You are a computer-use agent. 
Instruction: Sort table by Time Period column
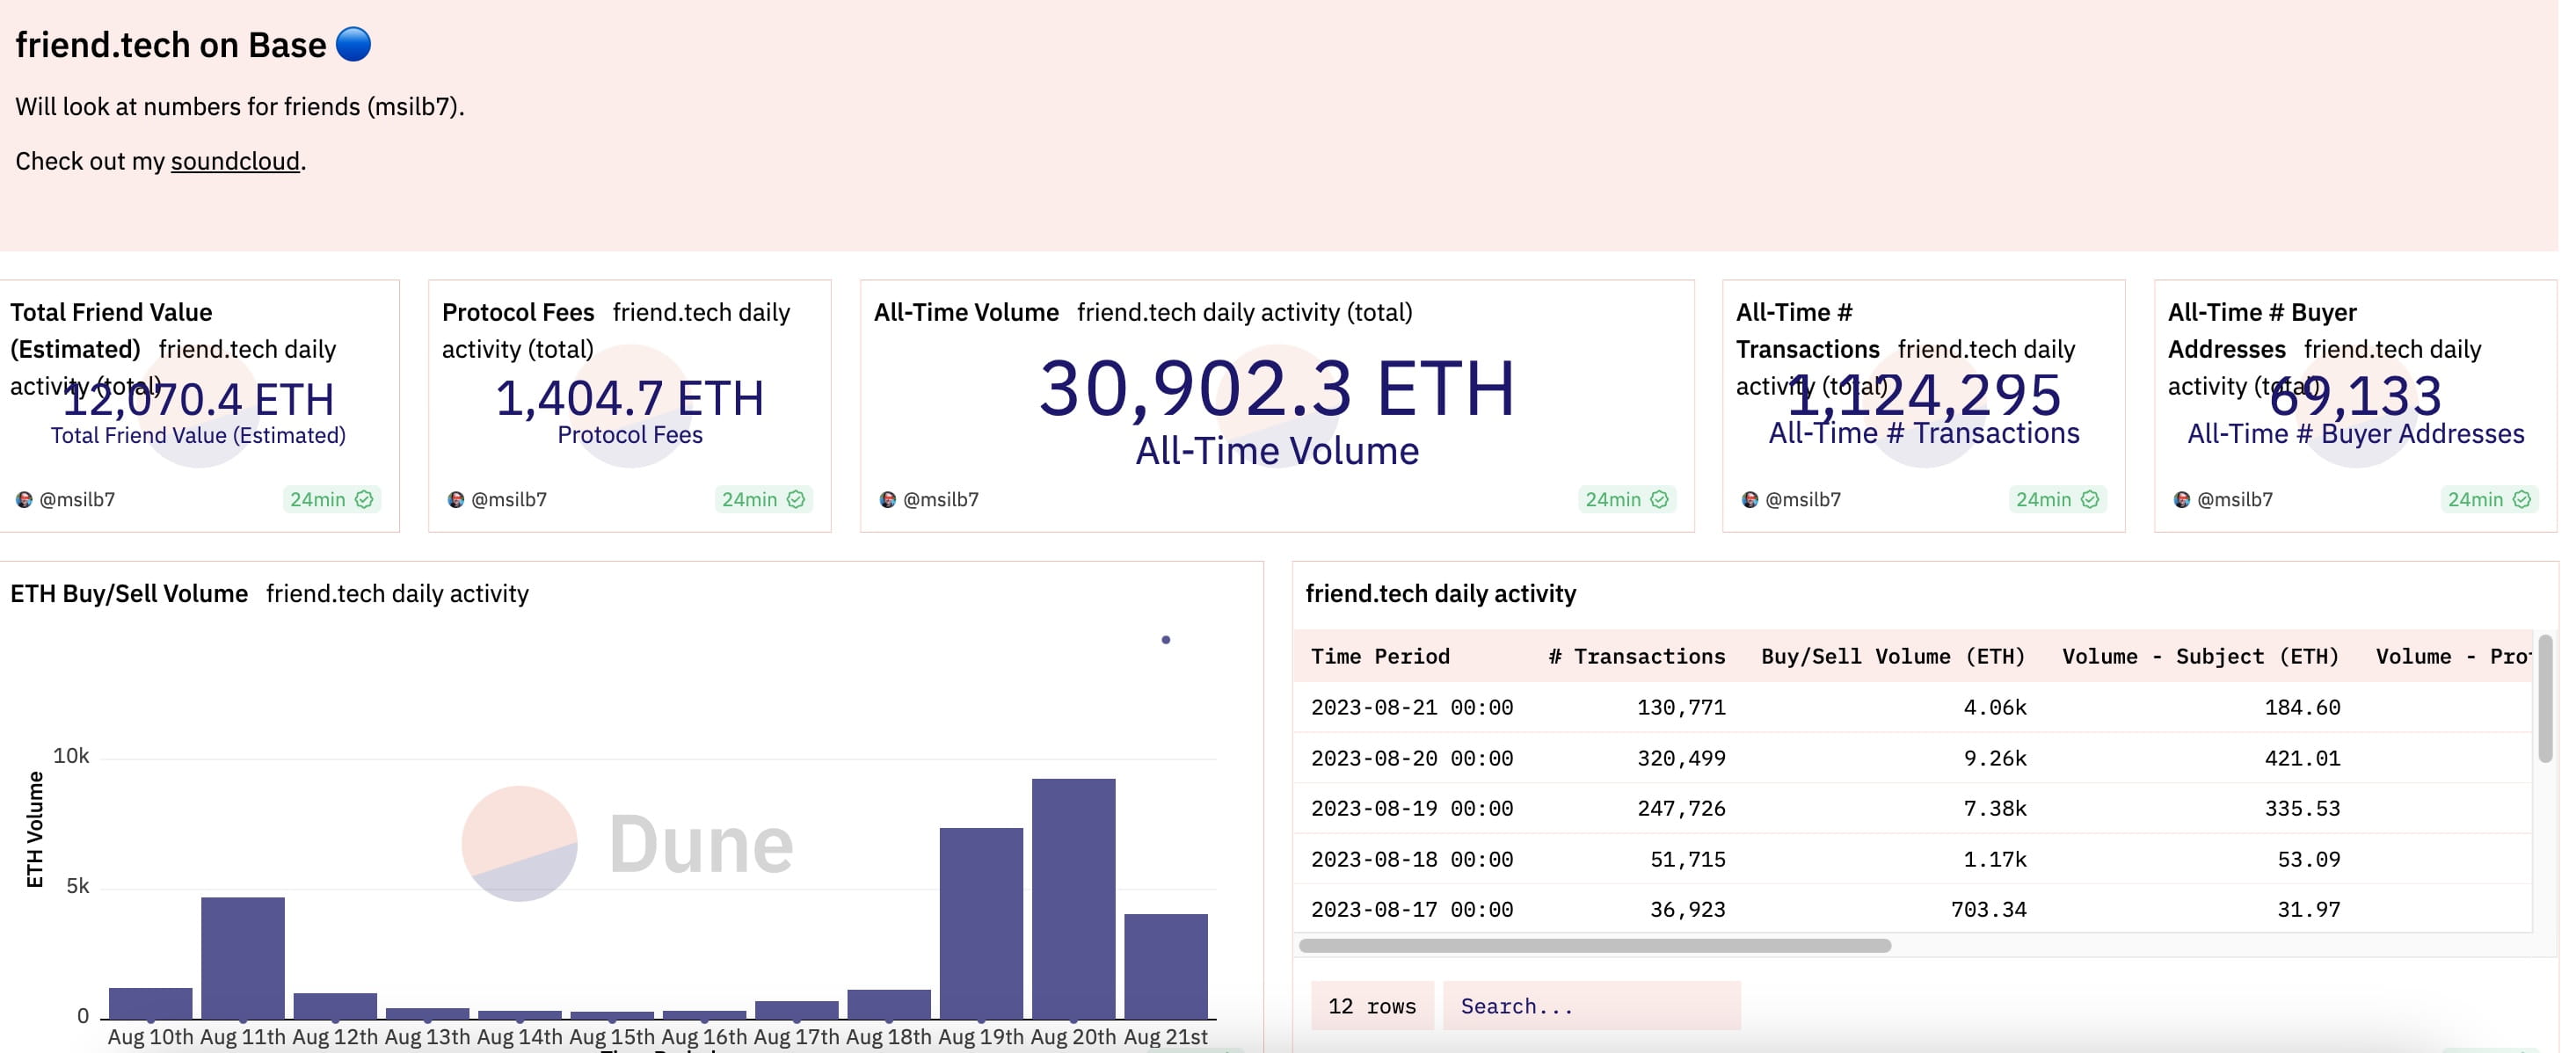(1380, 656)
